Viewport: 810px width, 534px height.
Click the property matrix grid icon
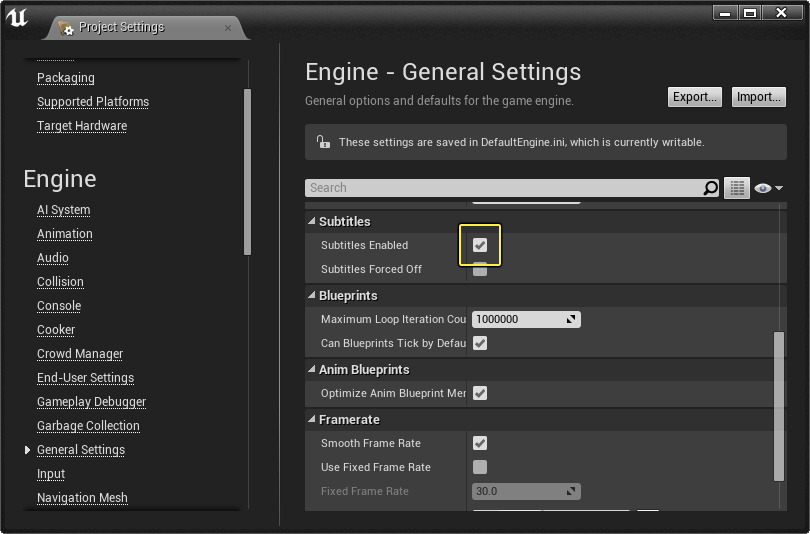(737, 188)
